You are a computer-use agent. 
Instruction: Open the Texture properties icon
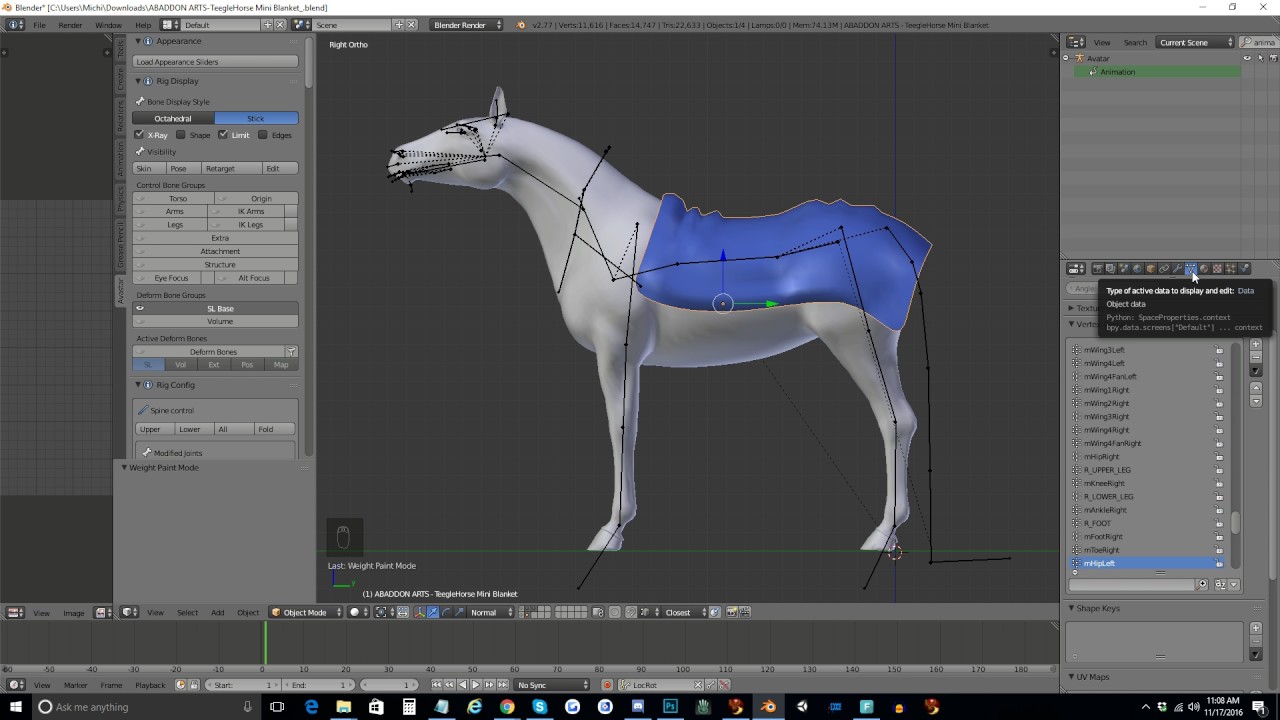click(x=1217, y=268)
